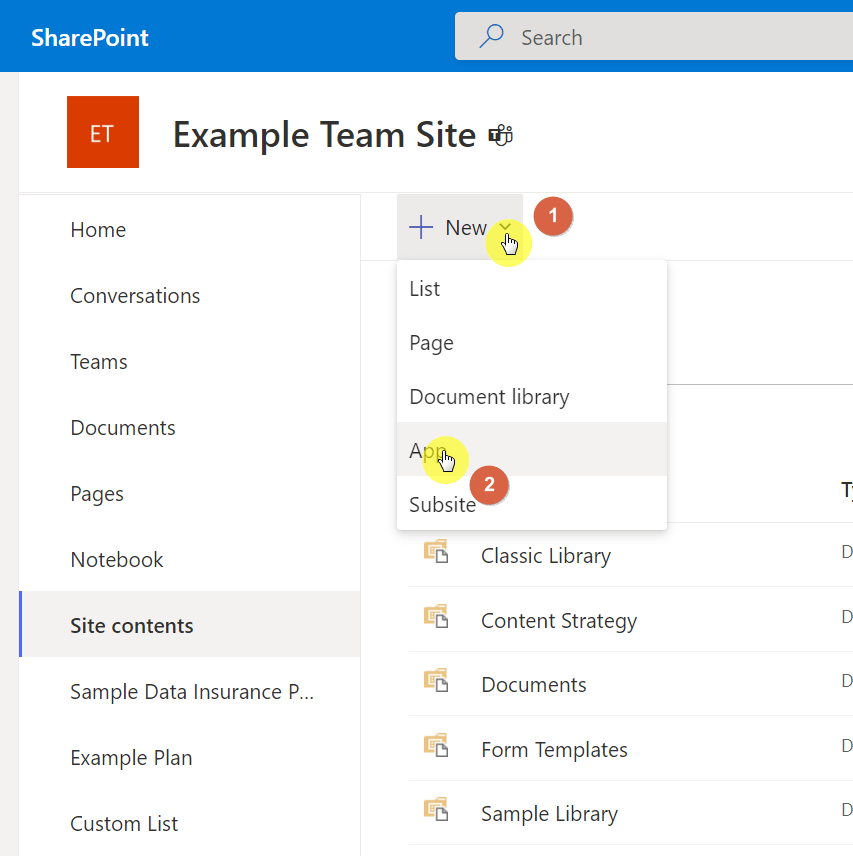Choose Page from the New menu
Image resolution: width=853 pixels, height=856 pixels.
tap(532, 343)
